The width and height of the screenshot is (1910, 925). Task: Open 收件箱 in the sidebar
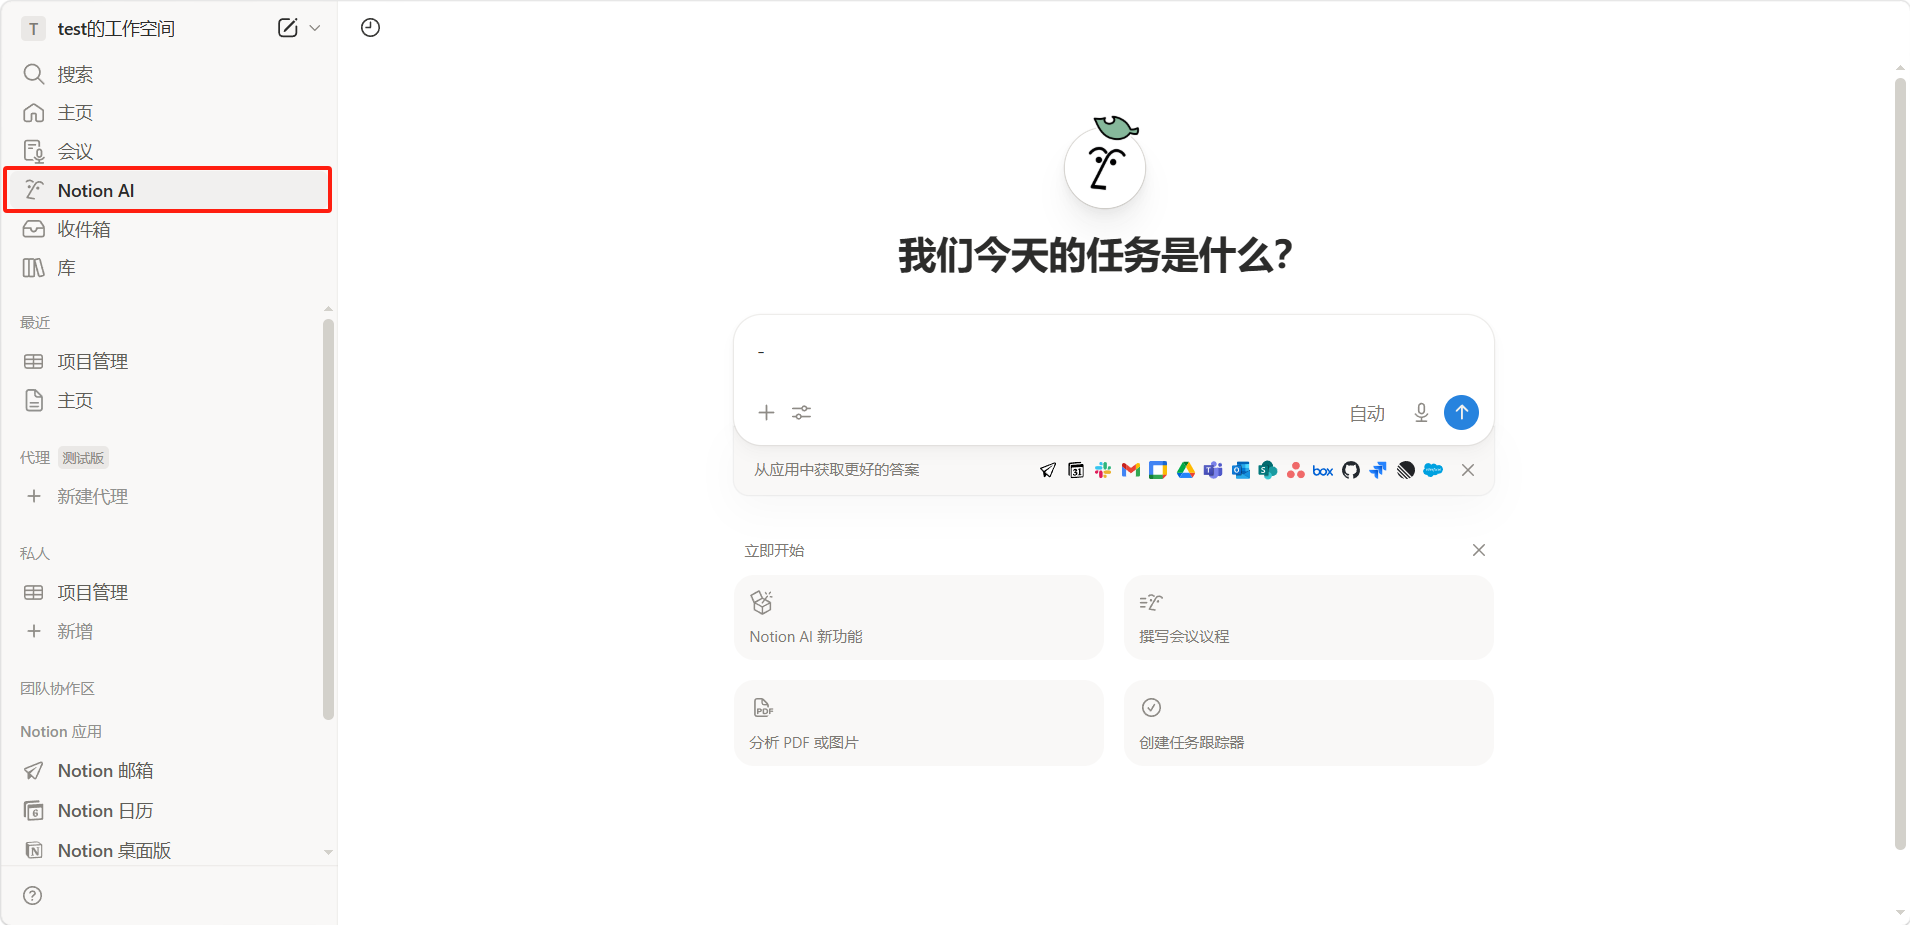(84, 229)
